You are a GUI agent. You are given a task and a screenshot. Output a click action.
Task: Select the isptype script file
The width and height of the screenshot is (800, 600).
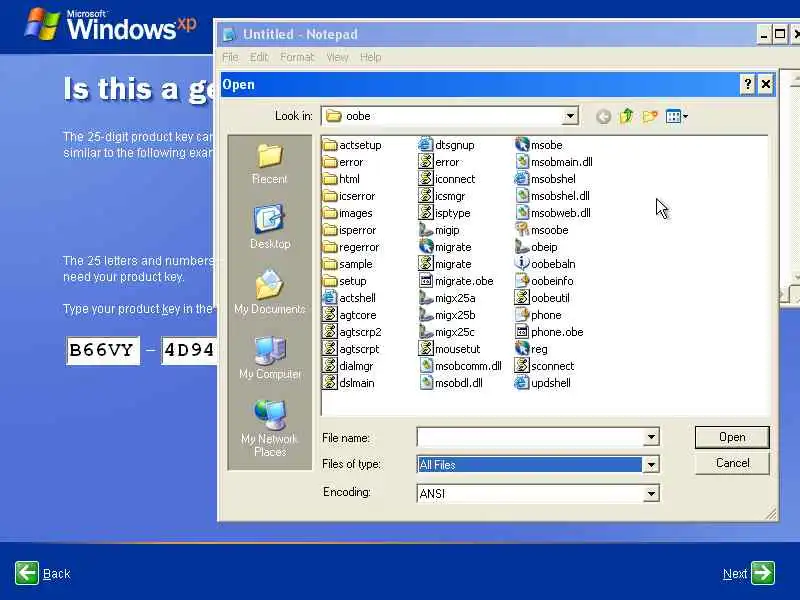[444, 213]
